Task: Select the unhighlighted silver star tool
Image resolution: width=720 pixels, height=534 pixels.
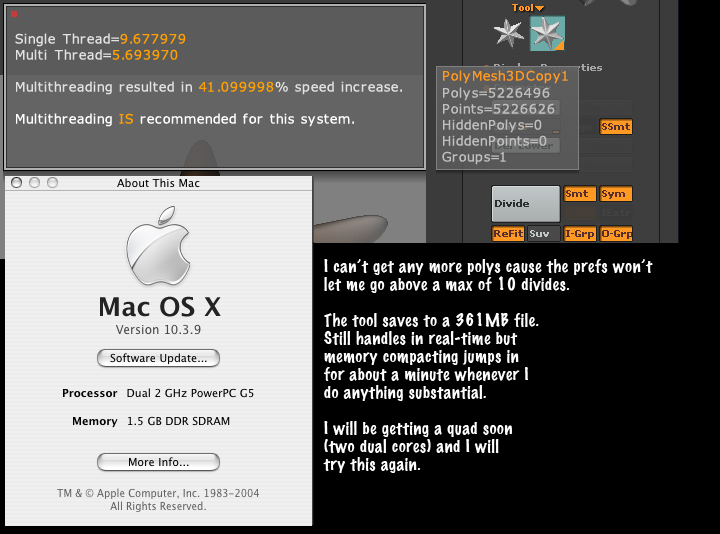Action: [509, 33]
